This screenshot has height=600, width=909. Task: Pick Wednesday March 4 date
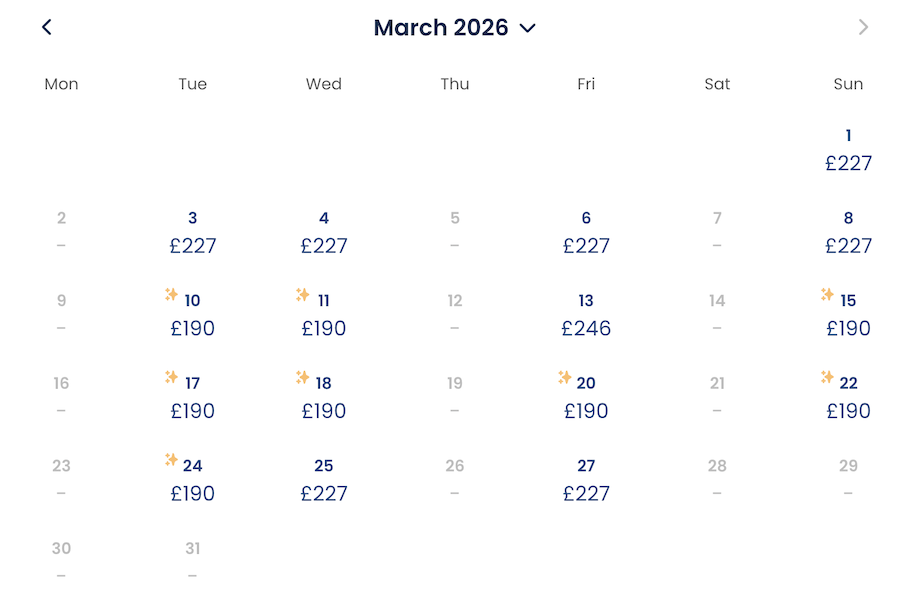coord(323,233)
